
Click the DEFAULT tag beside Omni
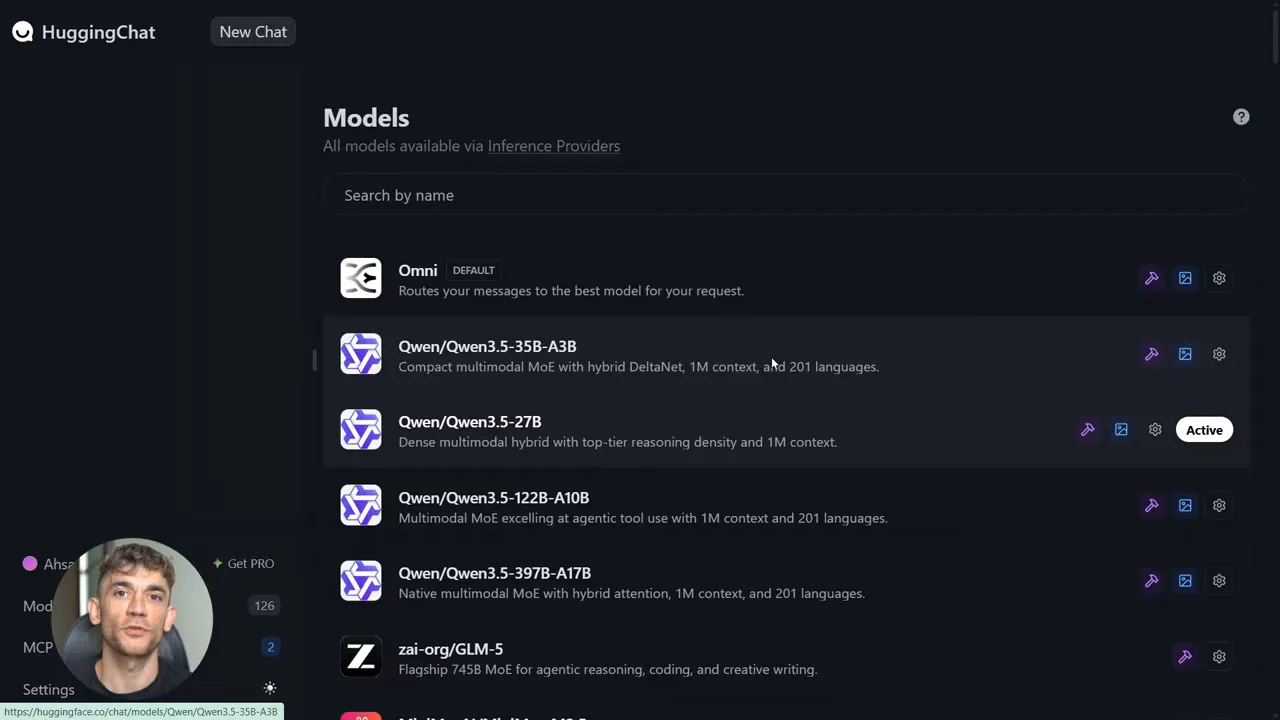474,270
